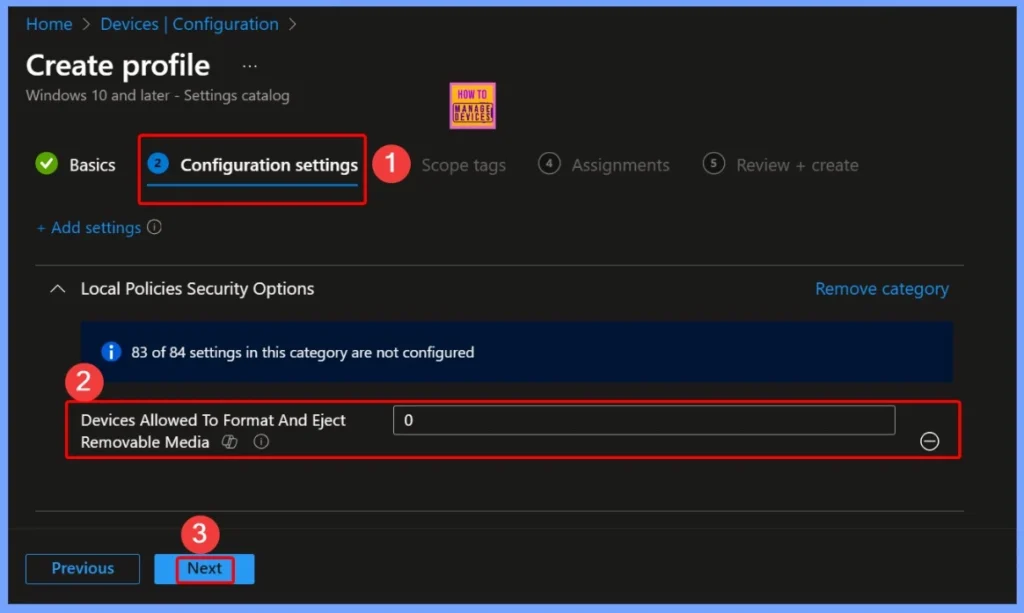
Task: Click the green checkmark Basics step icon
Action: pos(46,165)
